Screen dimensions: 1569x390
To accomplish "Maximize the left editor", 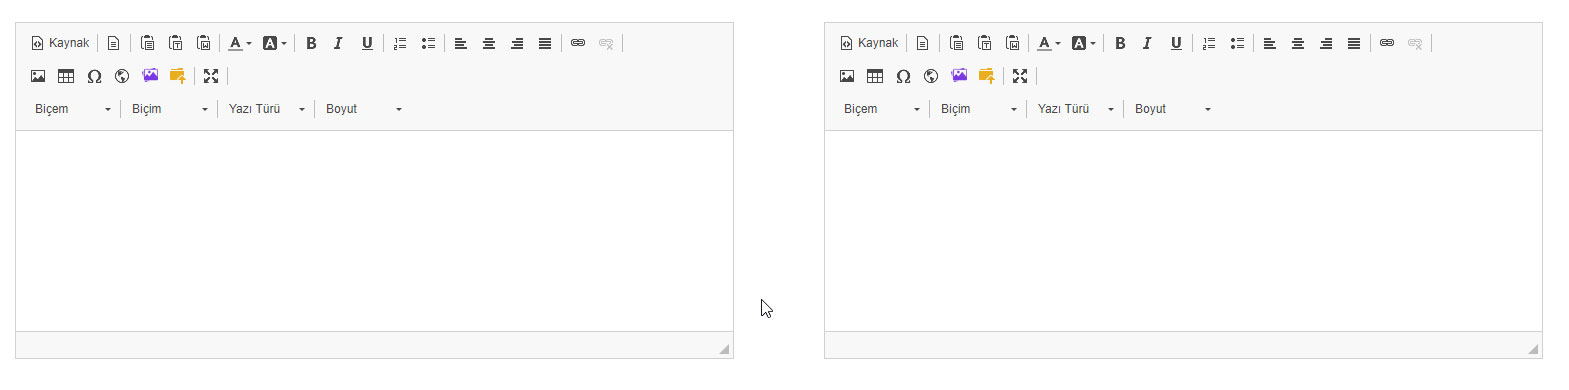I will [x=211, y=76].
